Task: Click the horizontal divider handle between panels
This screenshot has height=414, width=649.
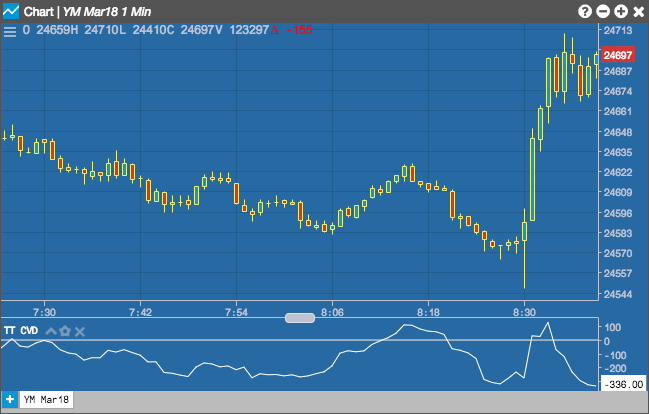Action: point(300,318)
